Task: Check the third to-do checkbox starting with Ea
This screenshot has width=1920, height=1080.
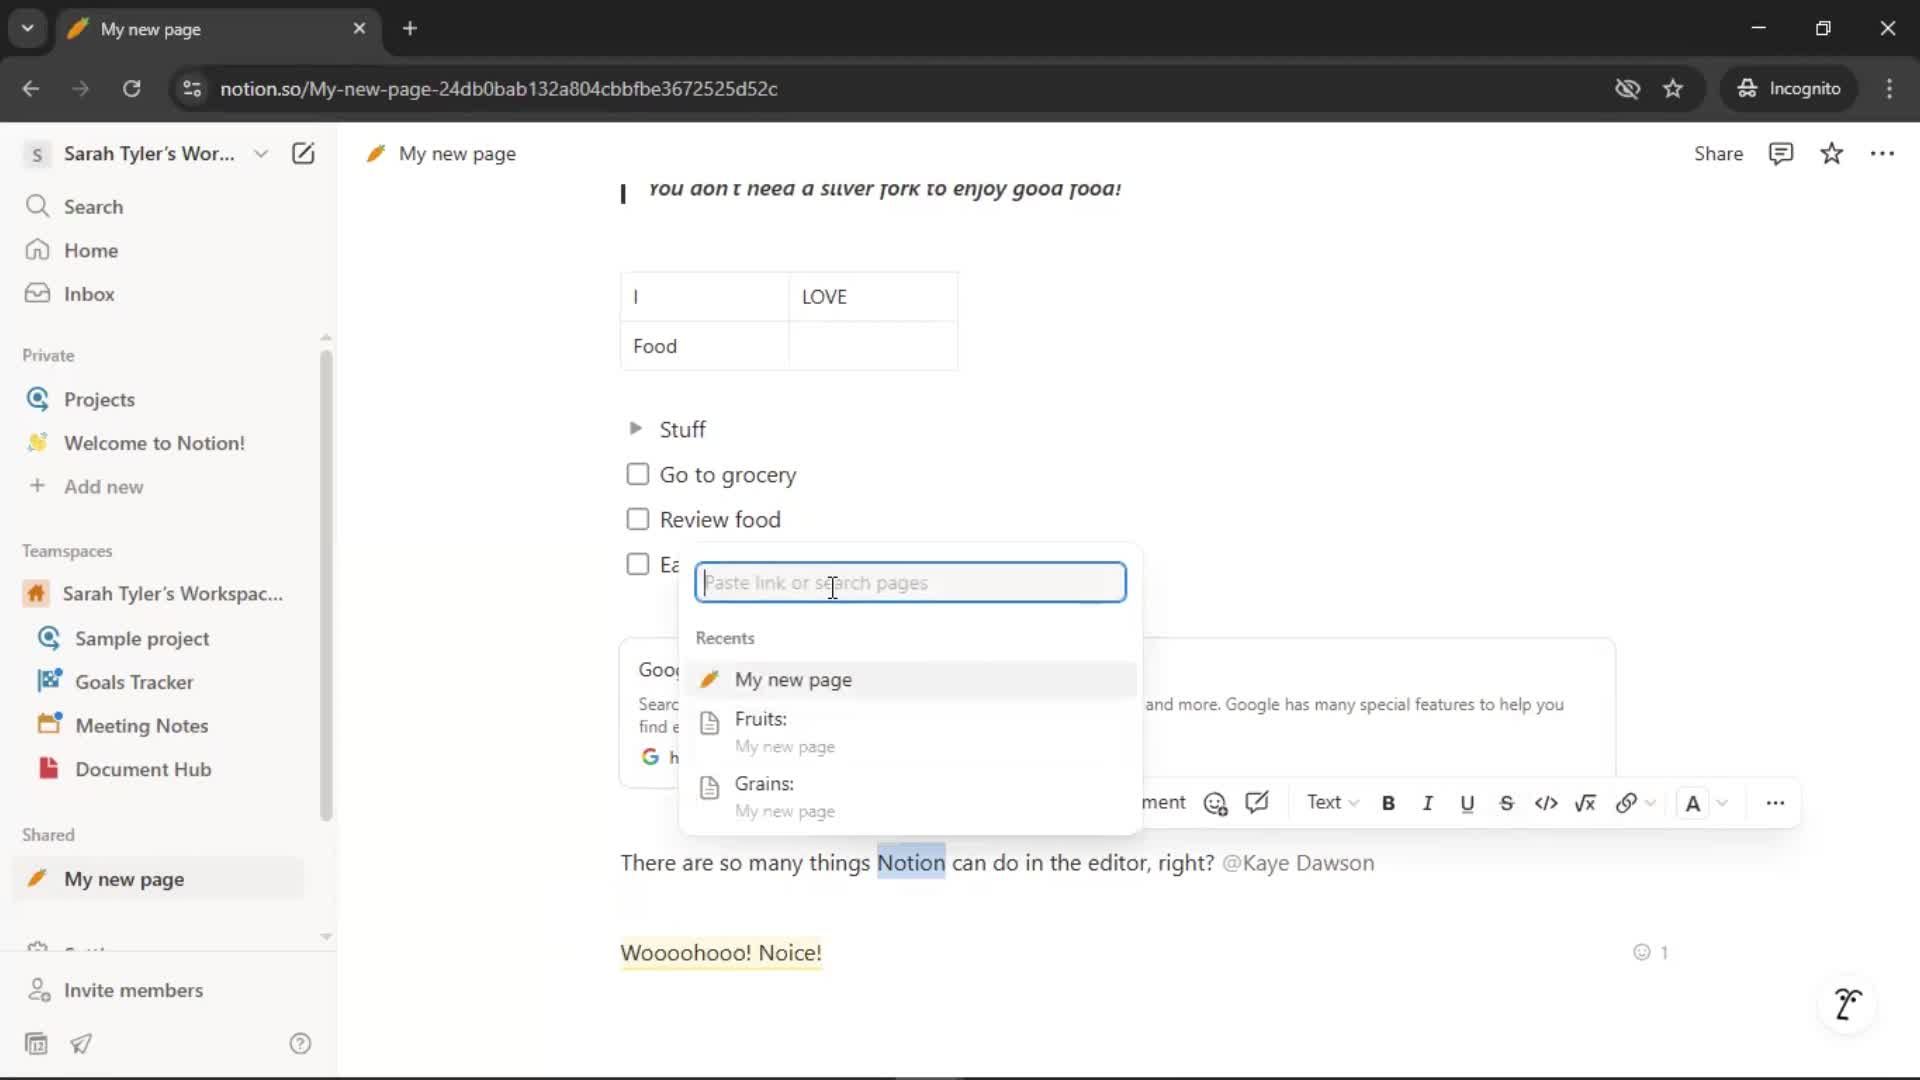Action: 637,564
